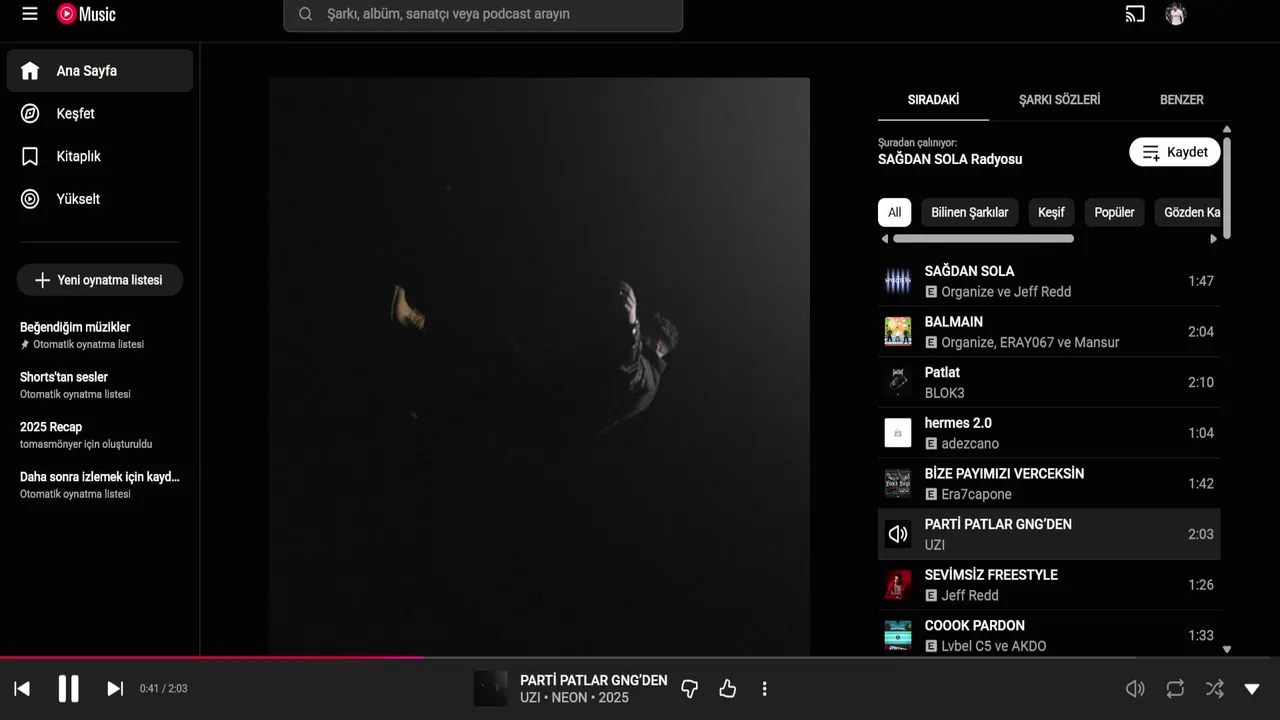Click the BALMAIN album thumbnail

point(898,332)
